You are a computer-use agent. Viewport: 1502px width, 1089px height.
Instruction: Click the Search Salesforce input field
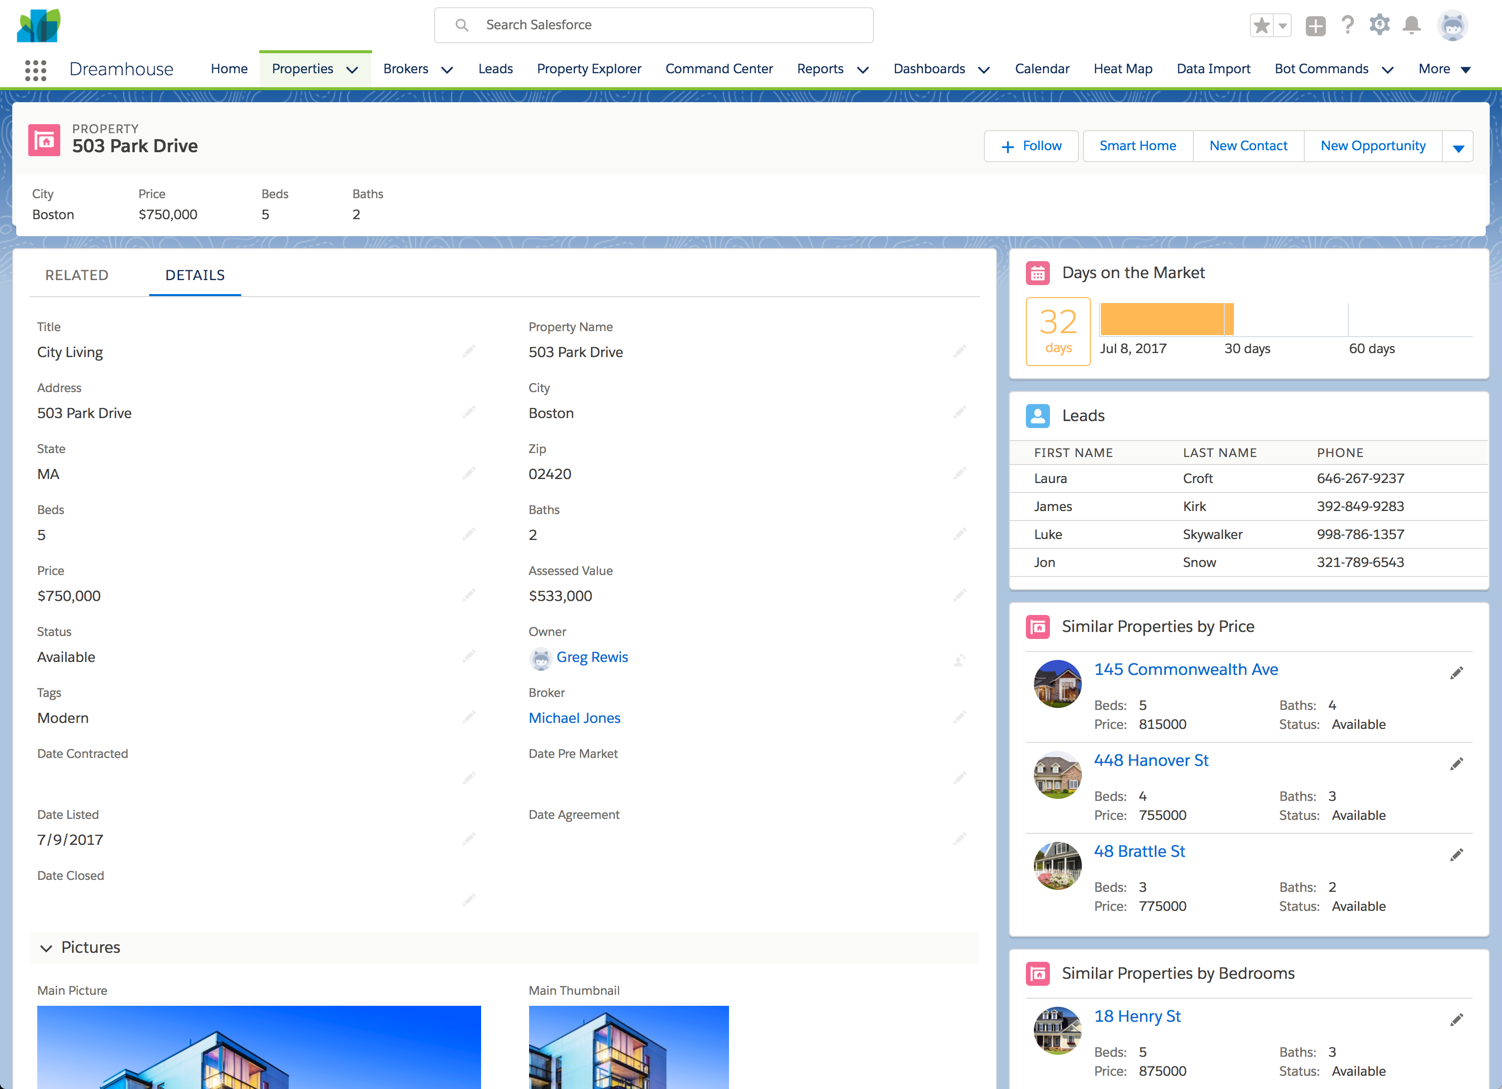(x=654, y=25)
